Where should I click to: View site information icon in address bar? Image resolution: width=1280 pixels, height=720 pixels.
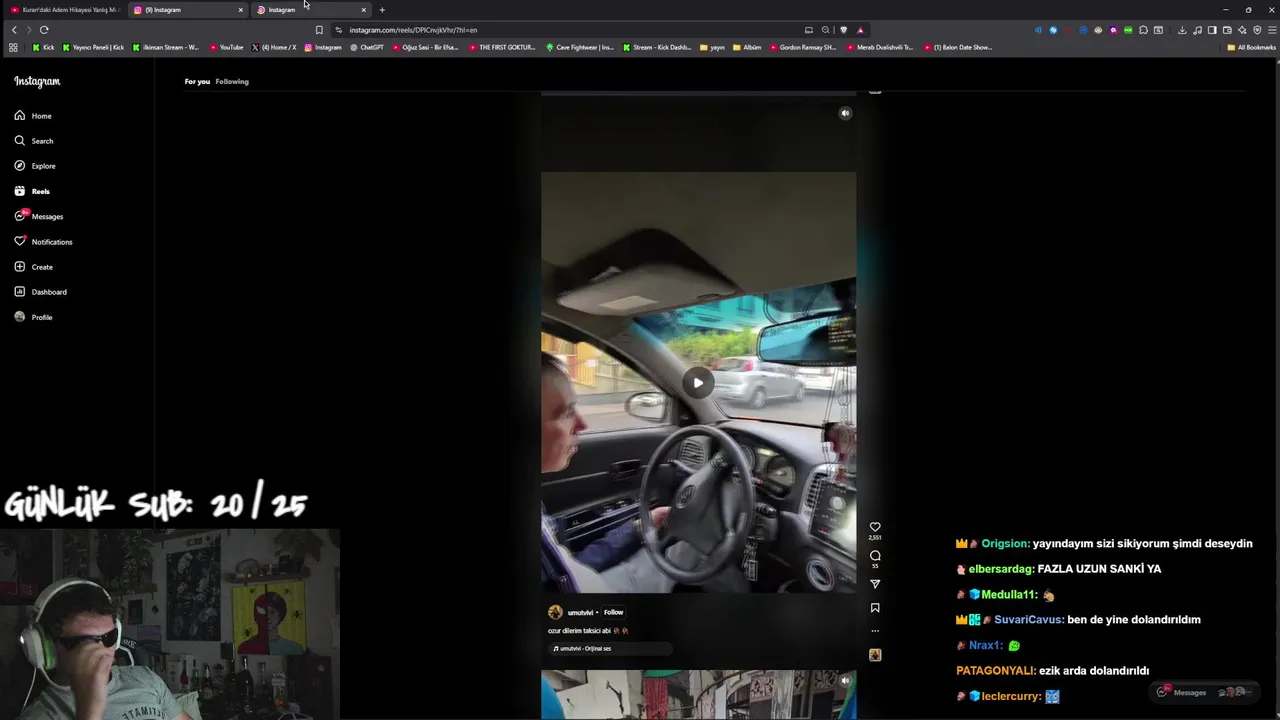tap(338, 30)
